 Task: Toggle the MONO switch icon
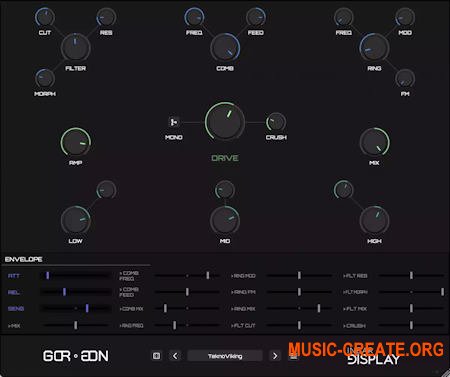point(174,122)
